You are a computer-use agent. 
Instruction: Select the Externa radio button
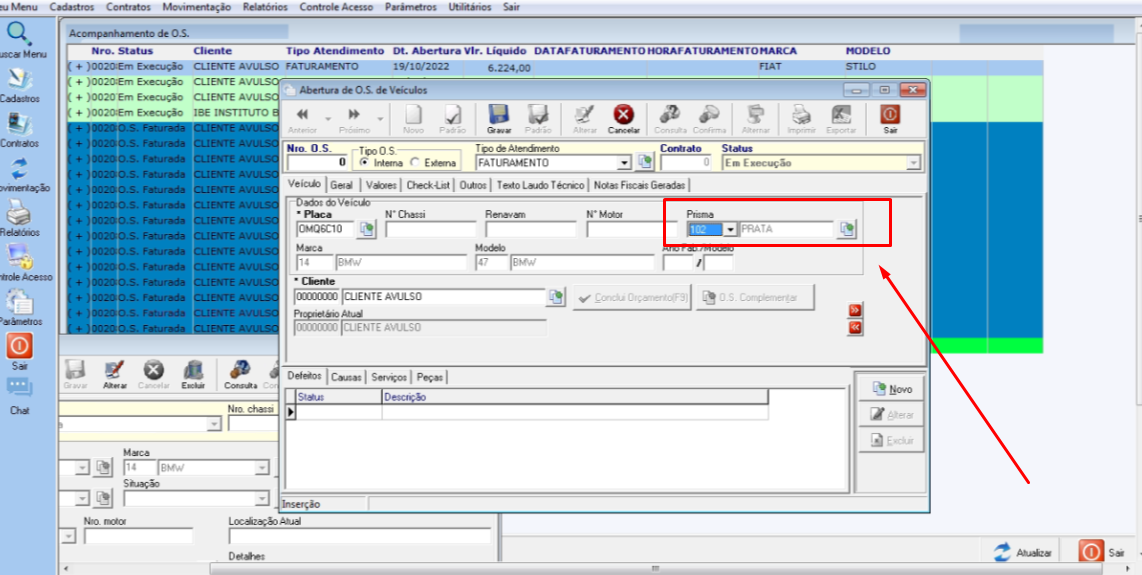click(415, 163)
